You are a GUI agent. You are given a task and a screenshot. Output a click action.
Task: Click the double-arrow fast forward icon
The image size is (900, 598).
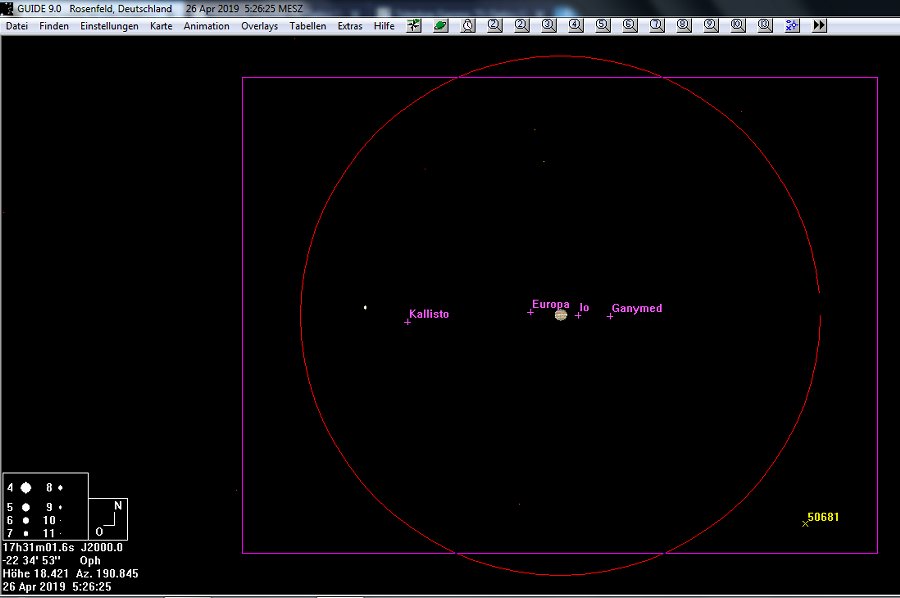tap(819, 26)
